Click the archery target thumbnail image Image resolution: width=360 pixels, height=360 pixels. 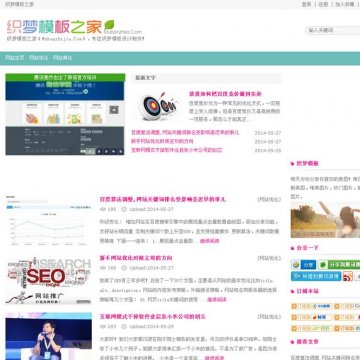tap(157, 106)
